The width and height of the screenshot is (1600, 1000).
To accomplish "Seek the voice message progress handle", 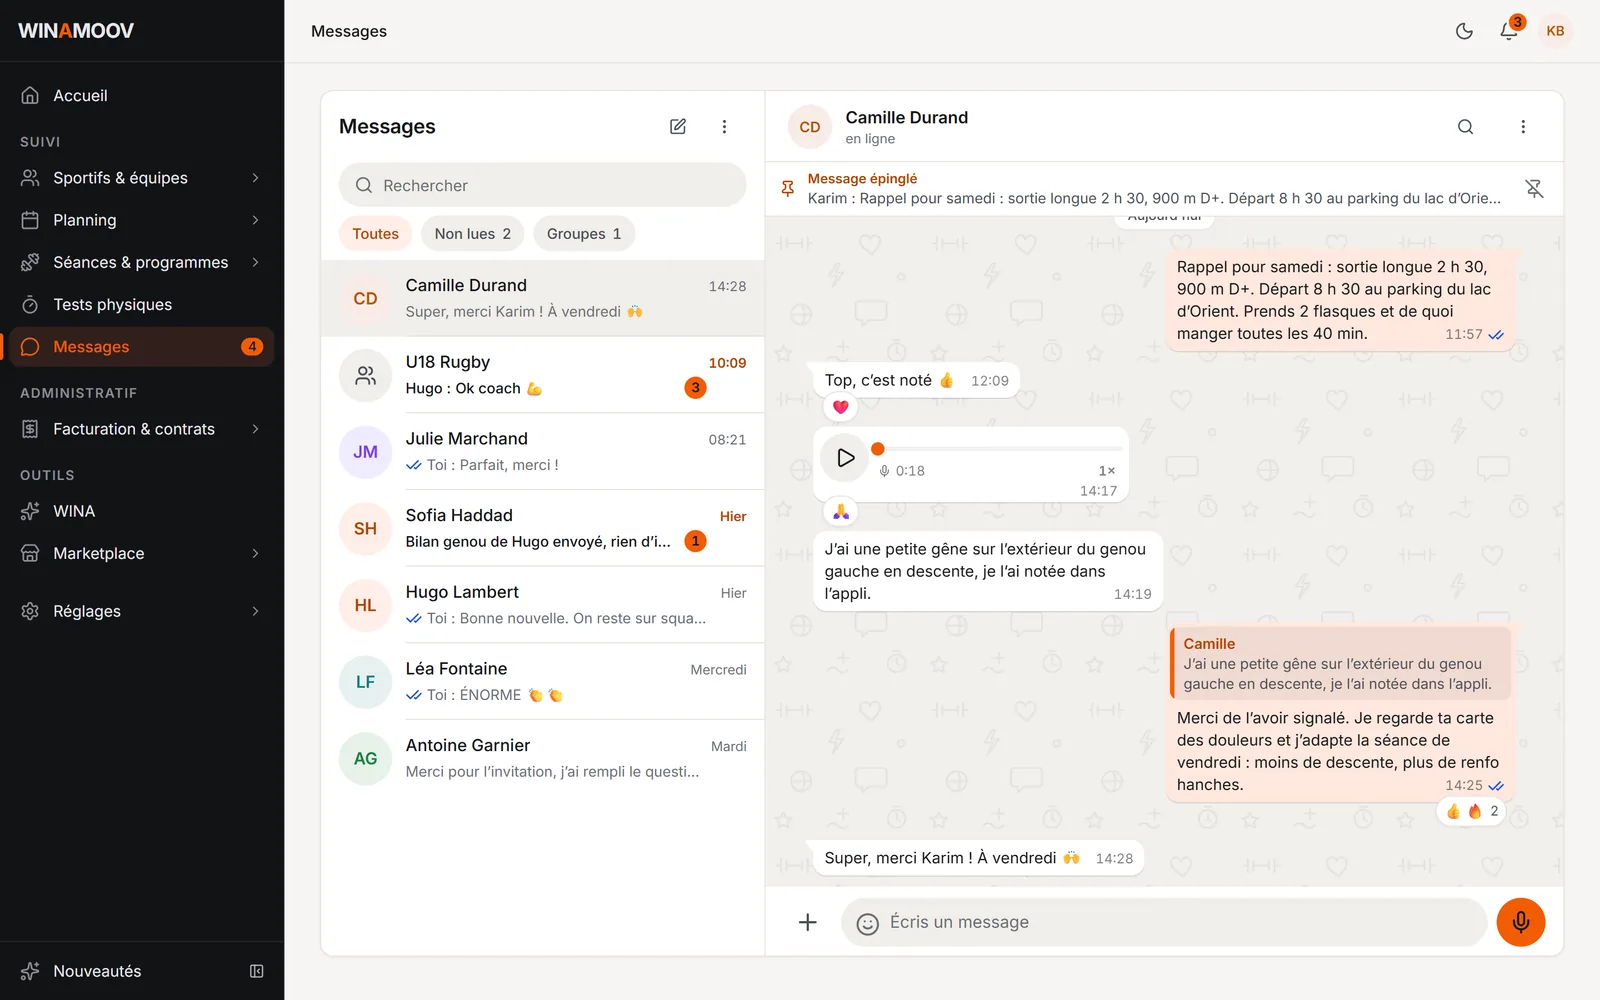I will [878, 449].
